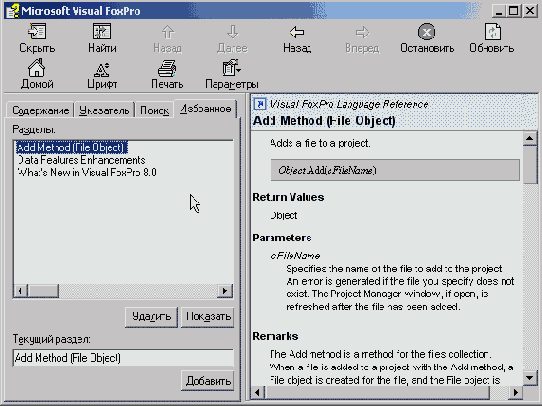Screen dimensions: 542x406
Task: Click the Удалить button
Action: click(x=151, y=317)
